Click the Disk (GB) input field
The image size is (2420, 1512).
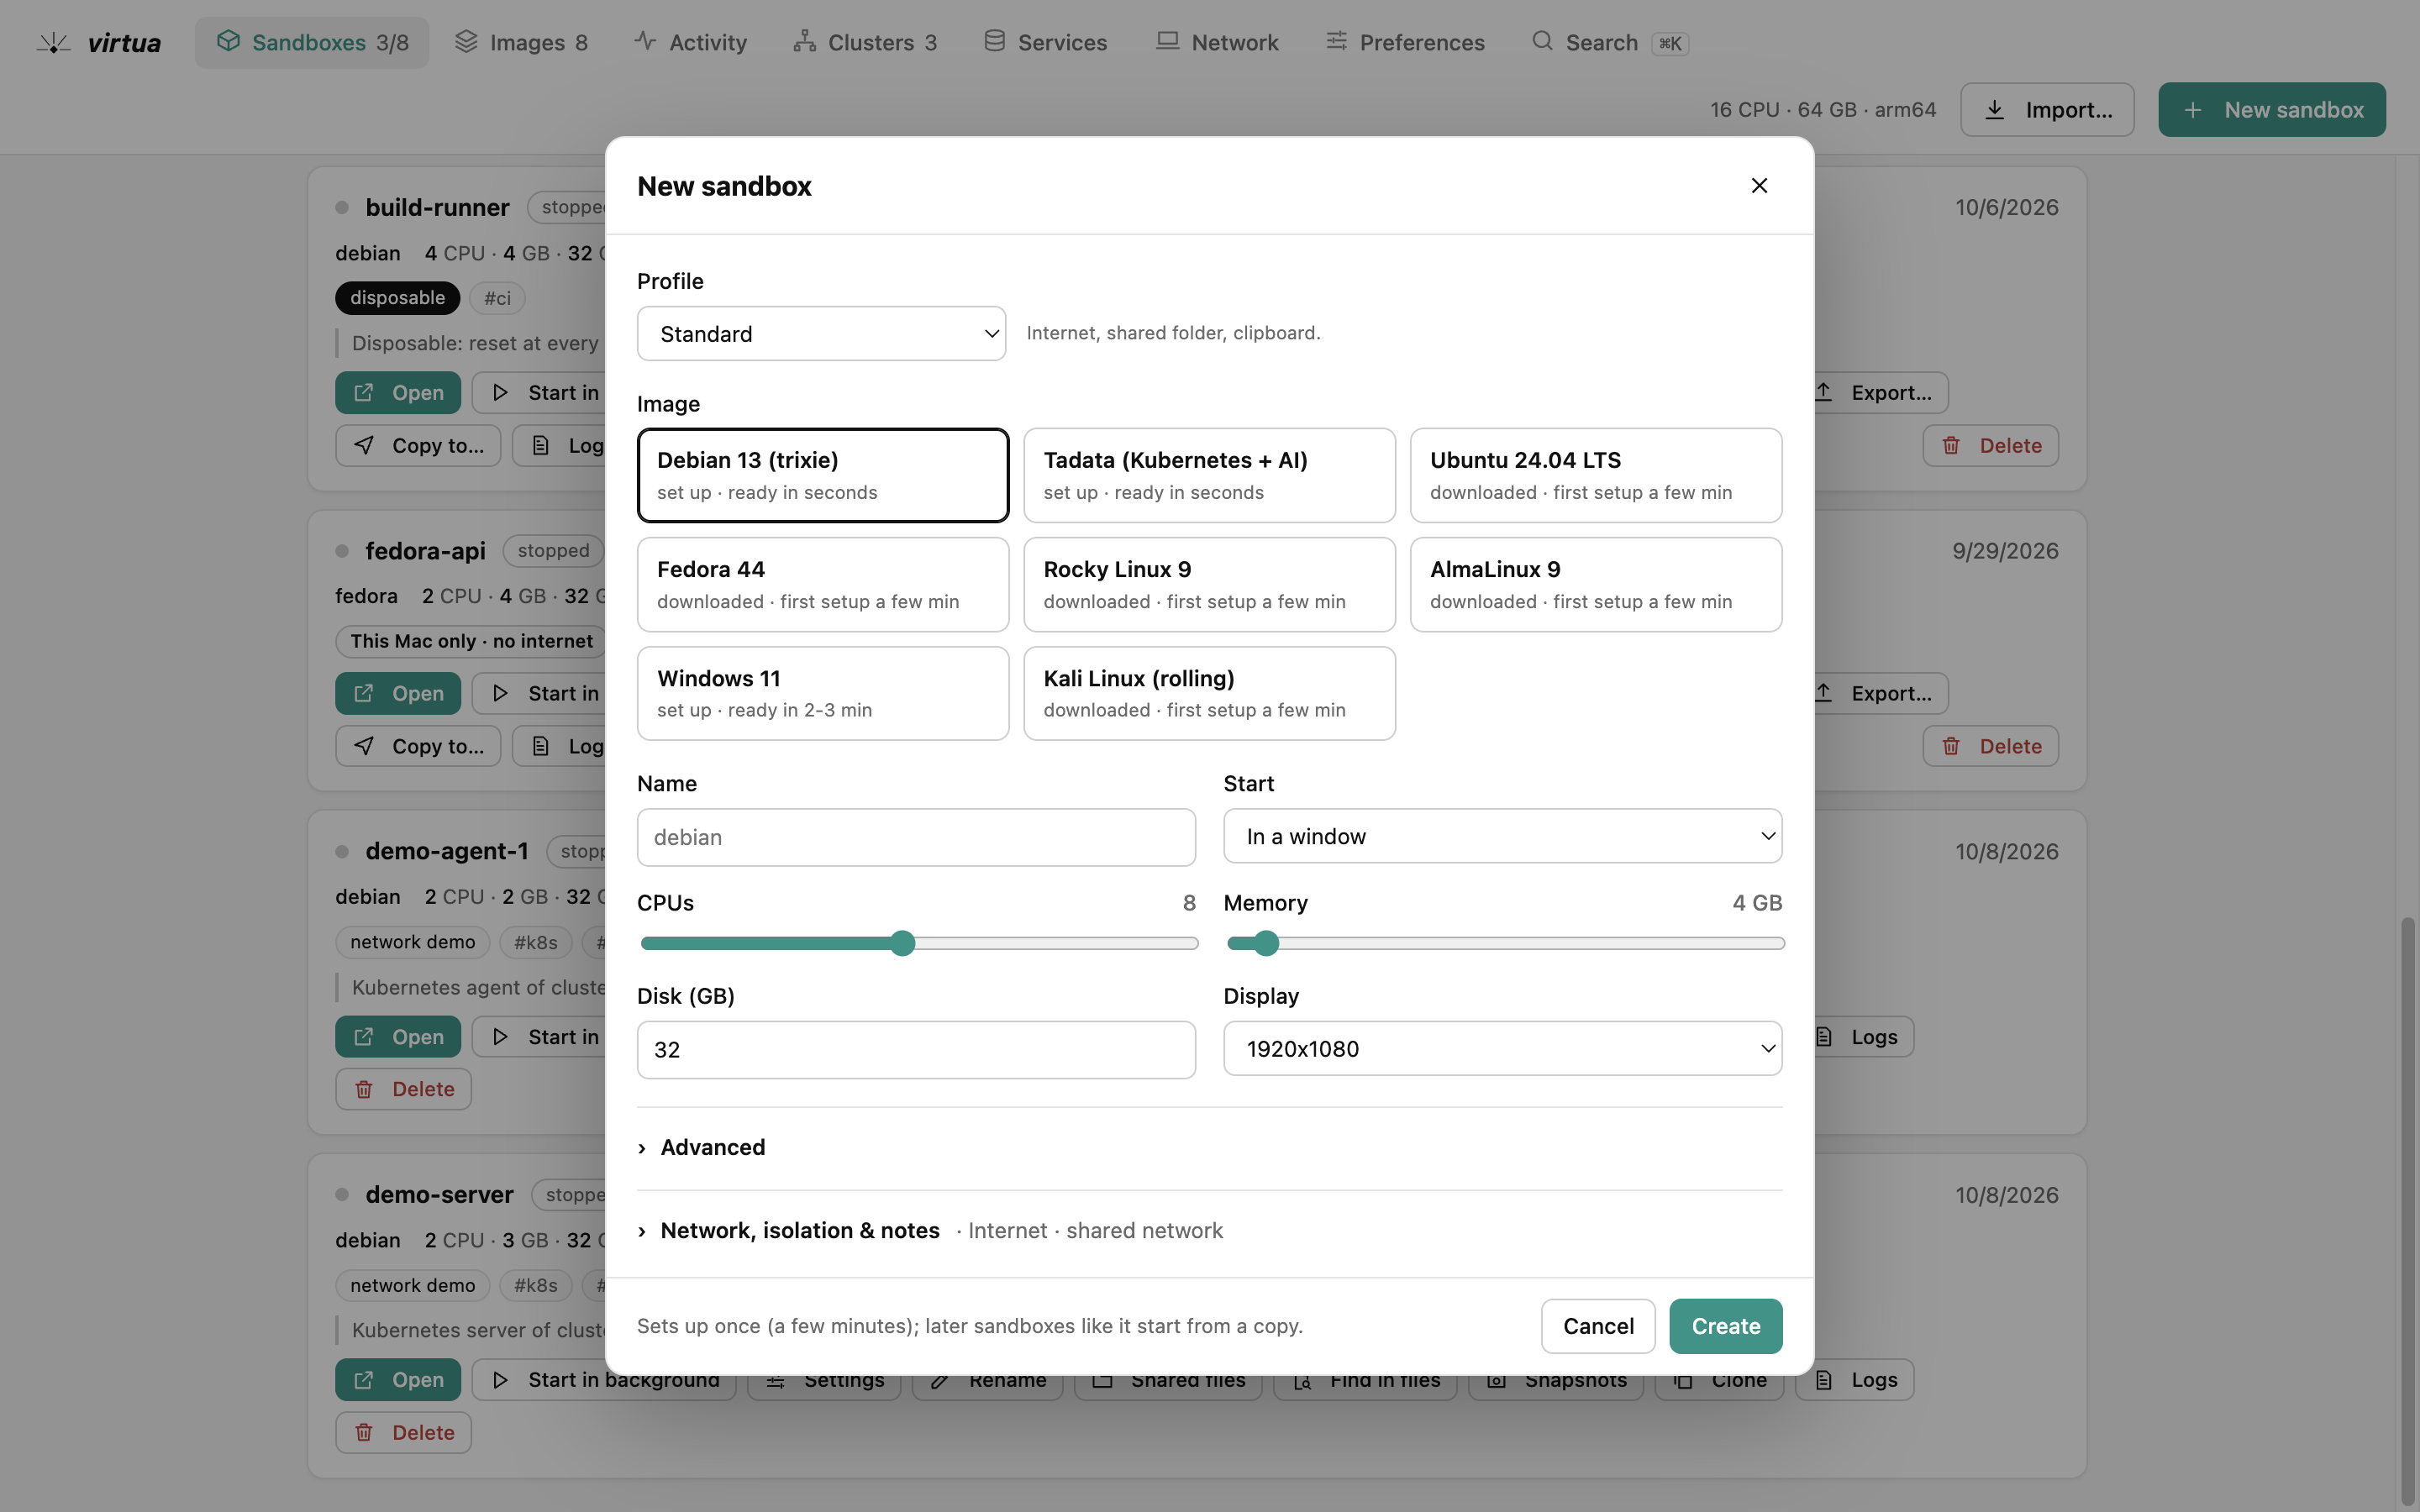[916, 1049]
